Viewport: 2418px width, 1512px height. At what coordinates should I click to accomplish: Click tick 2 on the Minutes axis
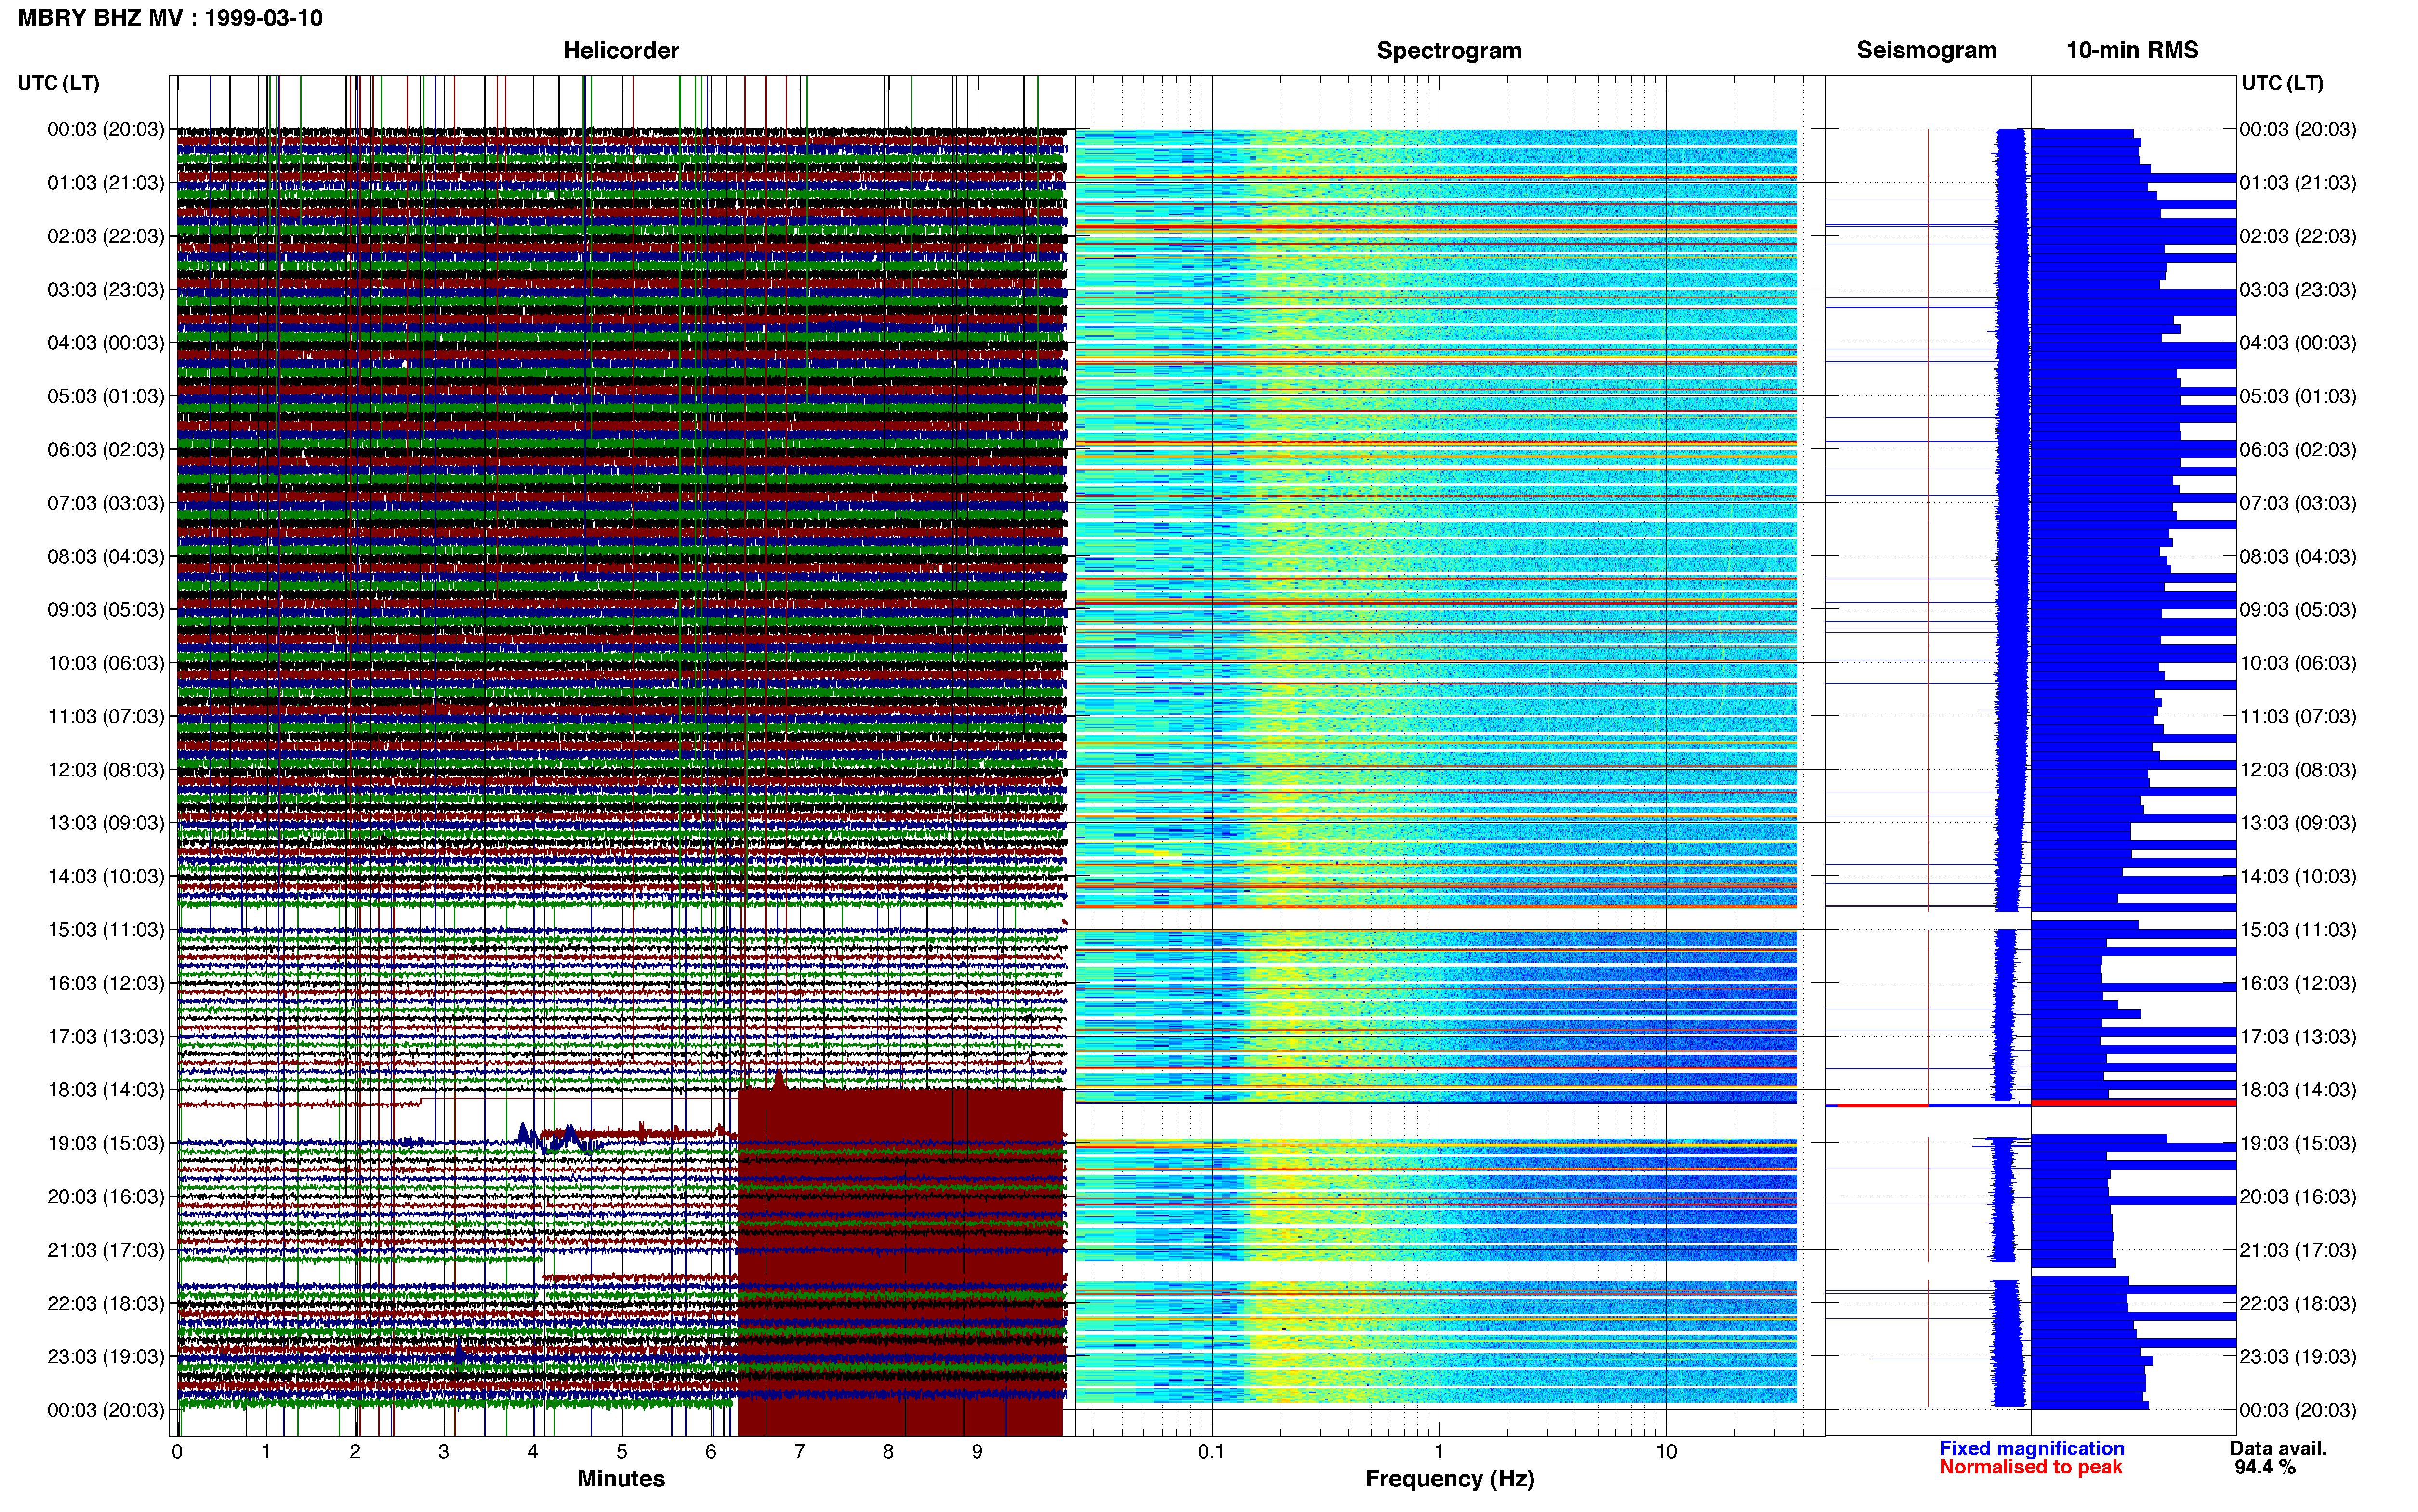click(x=355, y=1452)
